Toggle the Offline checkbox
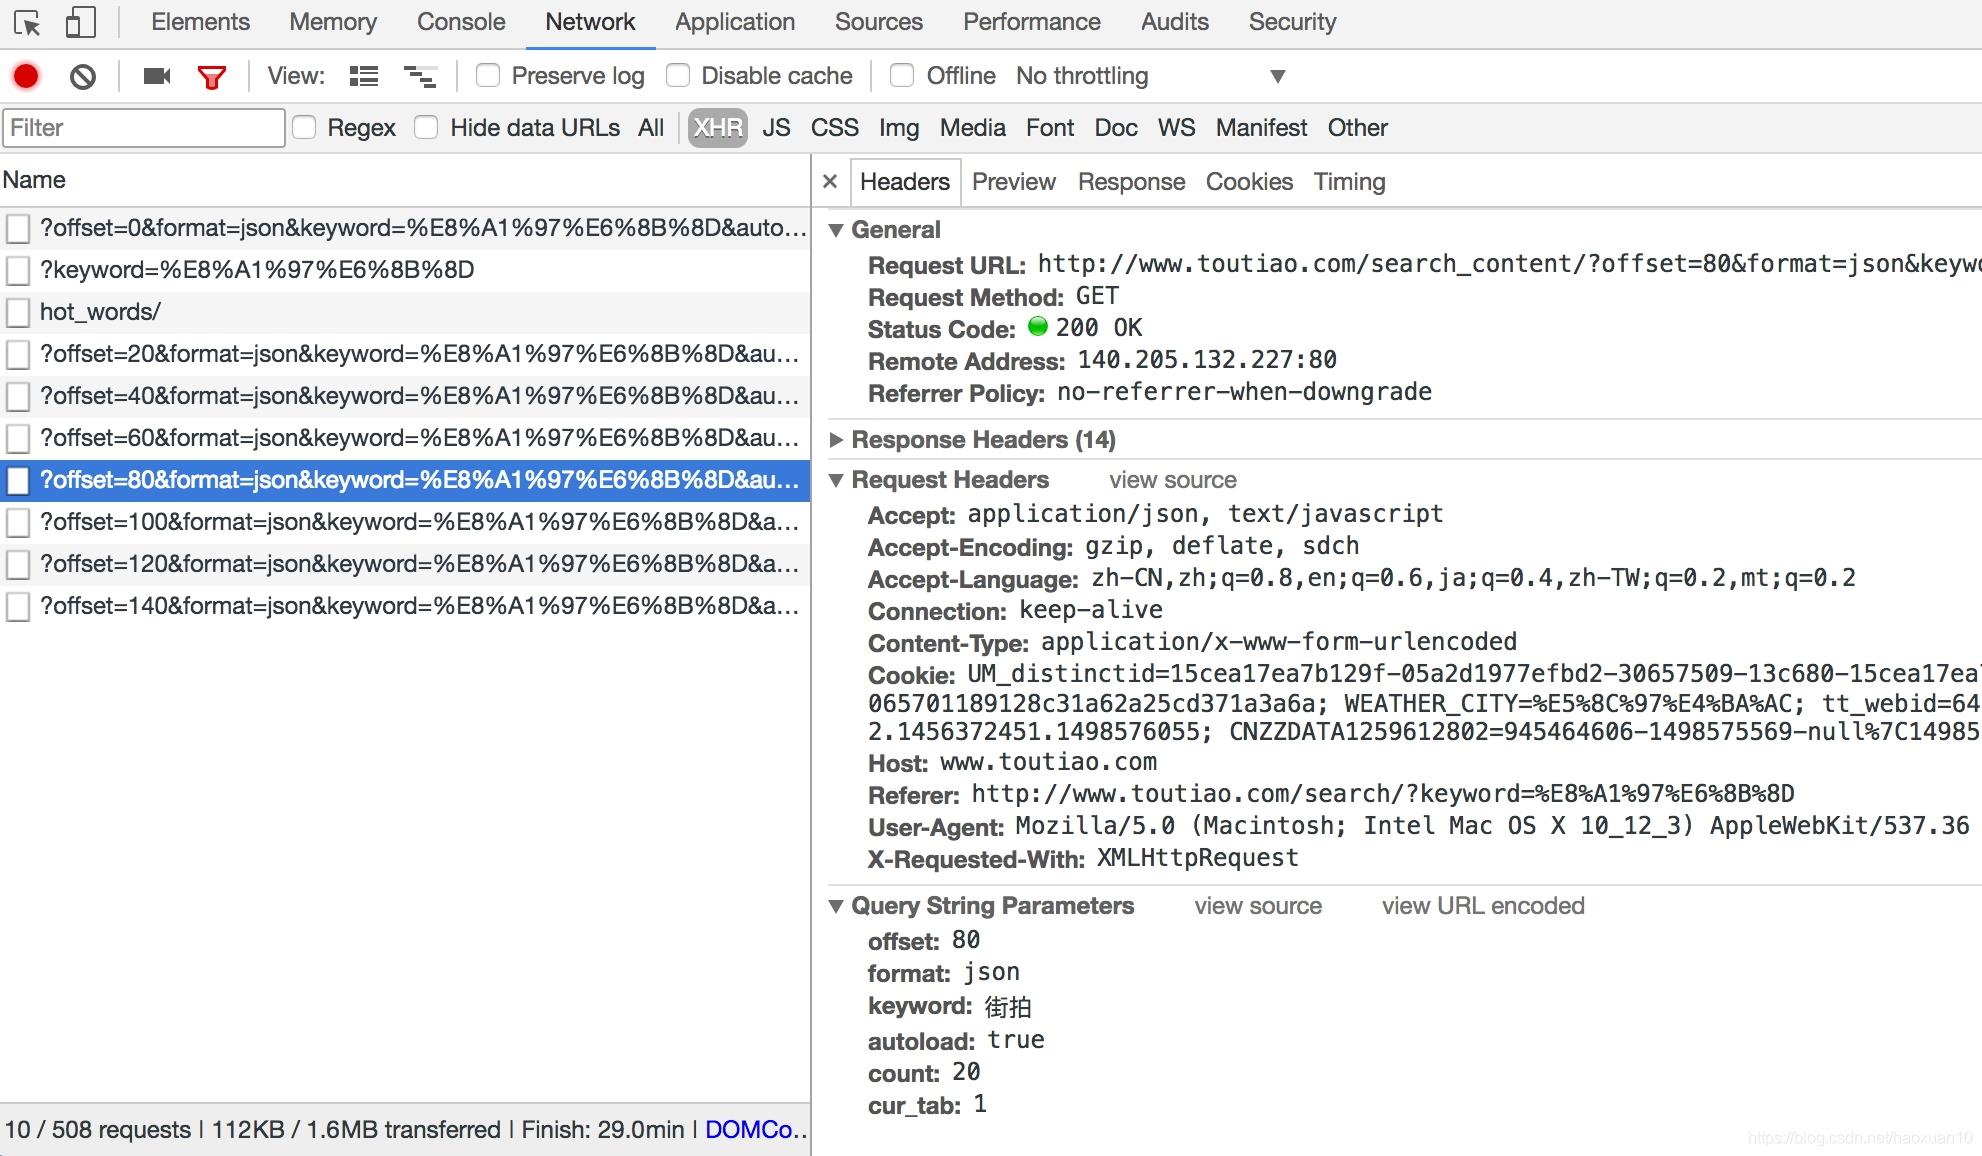Viewport: 1982px width, 1156px height. click(x=901, y=76)
